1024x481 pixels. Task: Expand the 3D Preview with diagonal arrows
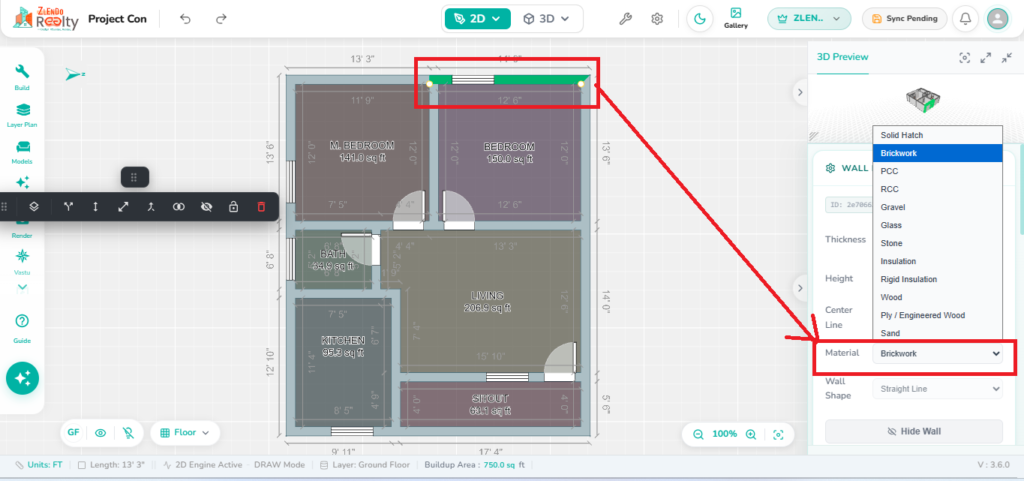[x=986, y=57]
